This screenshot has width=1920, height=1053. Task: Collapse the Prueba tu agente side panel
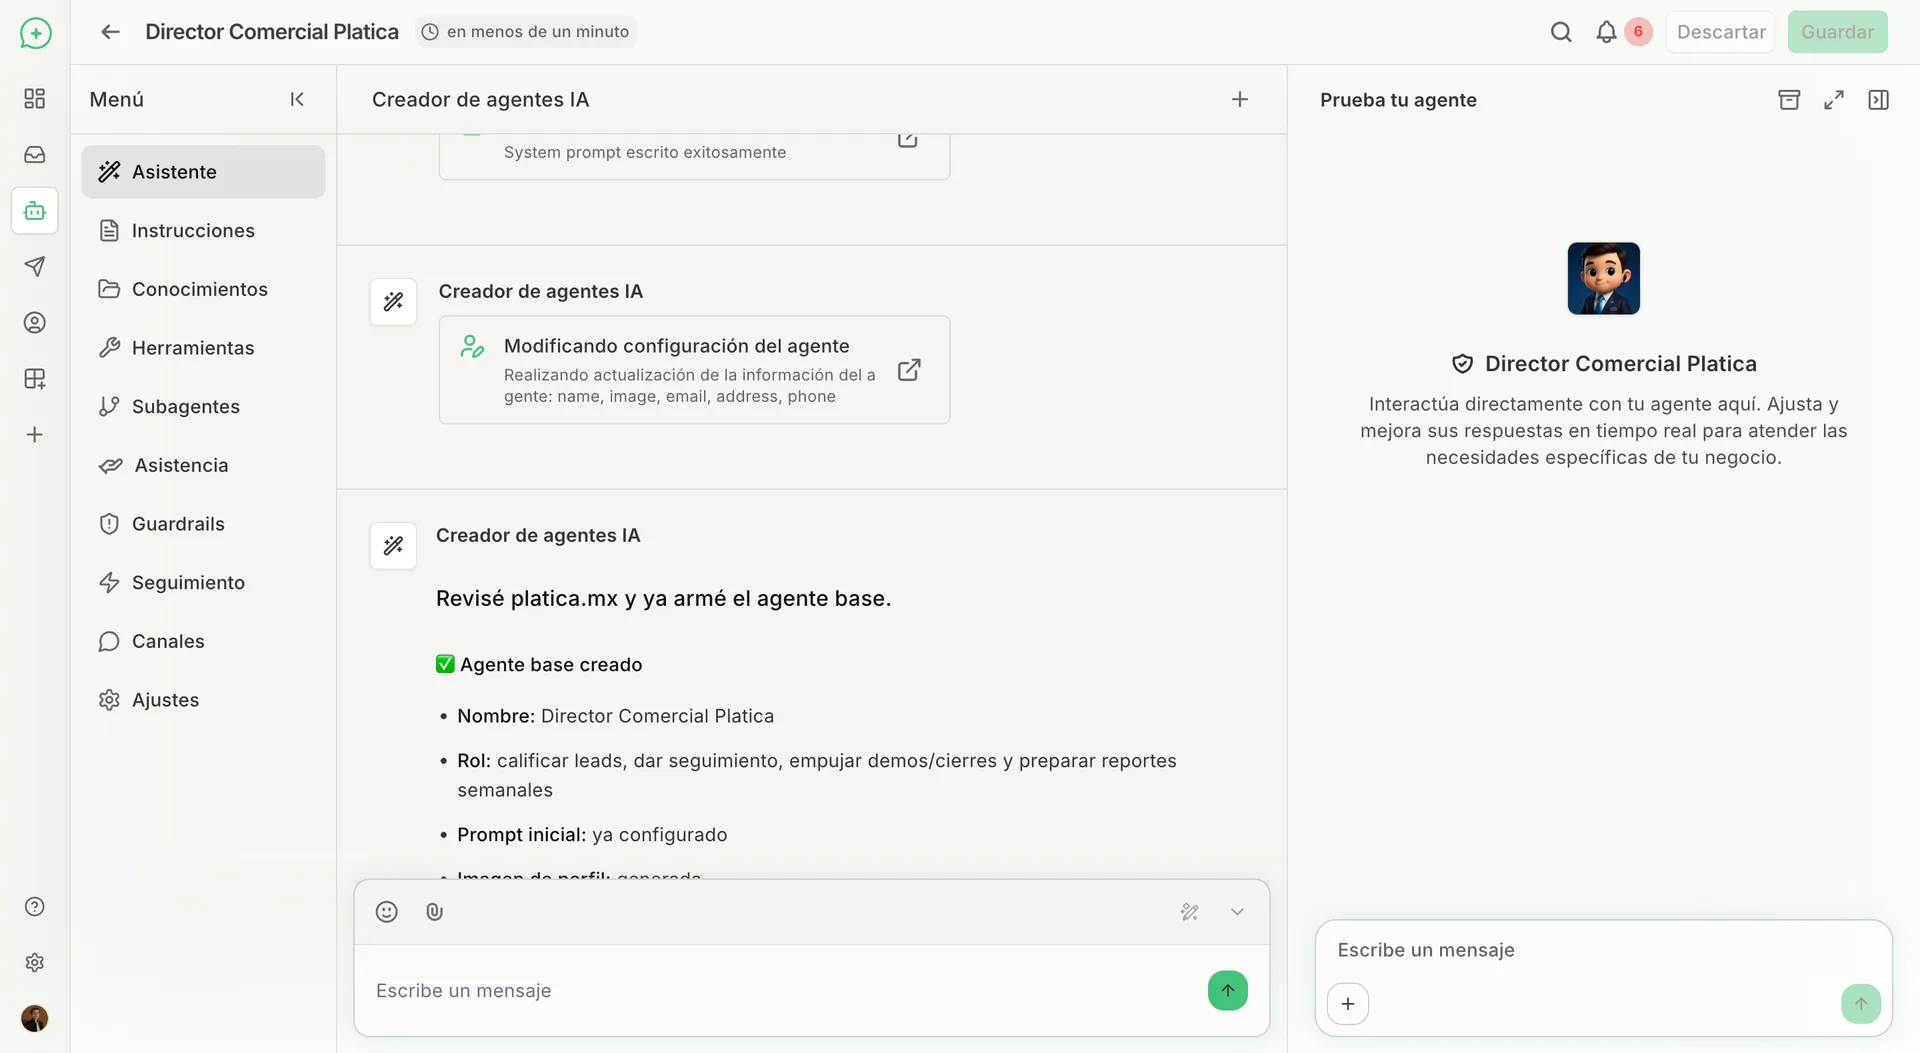pyautogui.click(x=1879, y=99)
